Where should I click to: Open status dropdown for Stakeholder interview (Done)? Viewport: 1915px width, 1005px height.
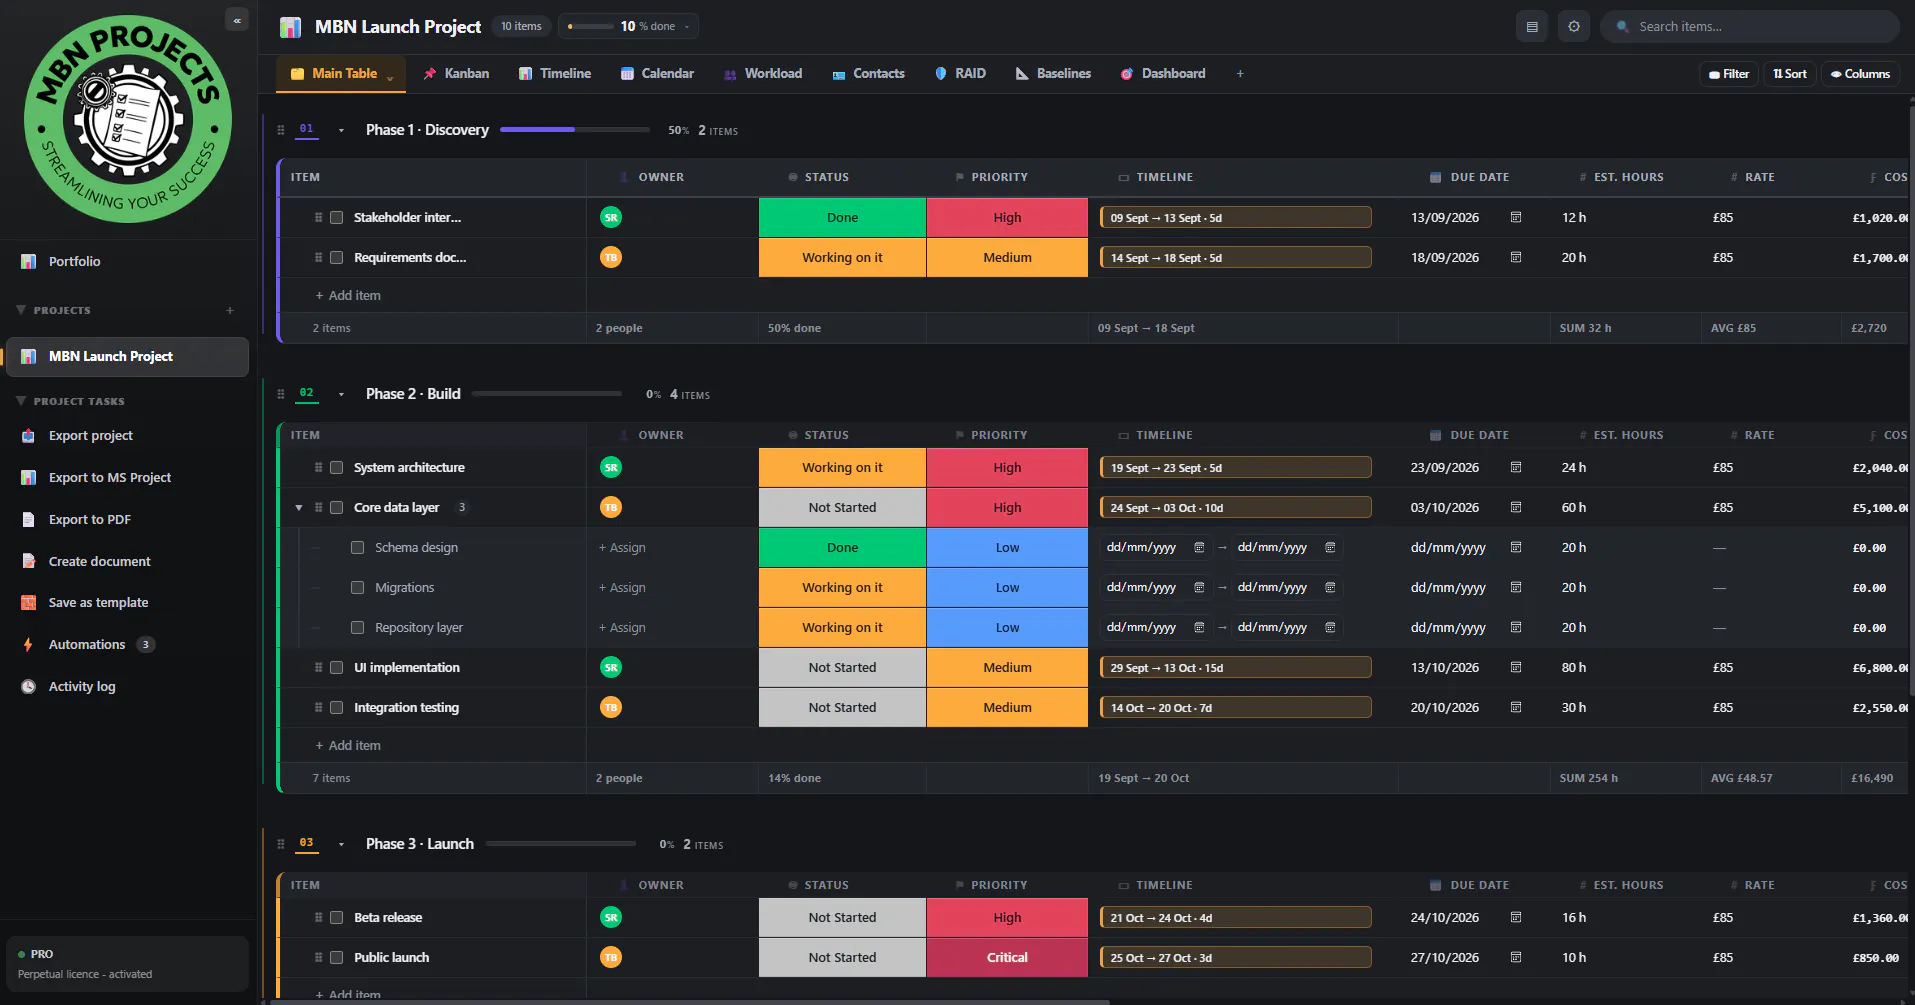click(x=842, y=218)
